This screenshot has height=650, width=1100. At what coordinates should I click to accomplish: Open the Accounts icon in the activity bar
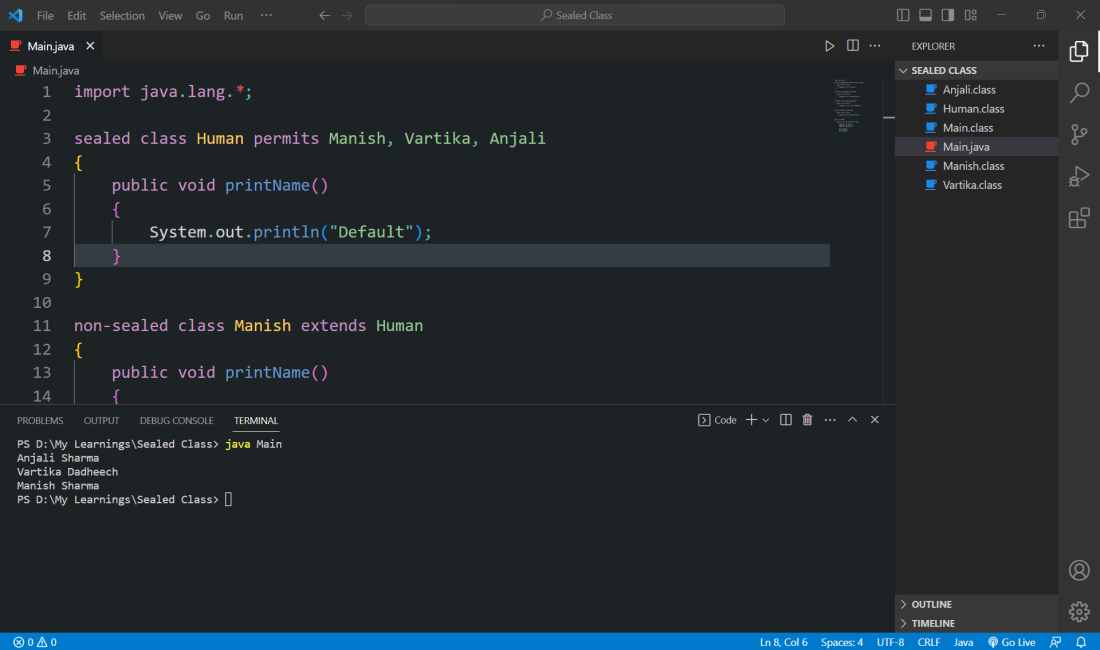(x=1079, y=570)
